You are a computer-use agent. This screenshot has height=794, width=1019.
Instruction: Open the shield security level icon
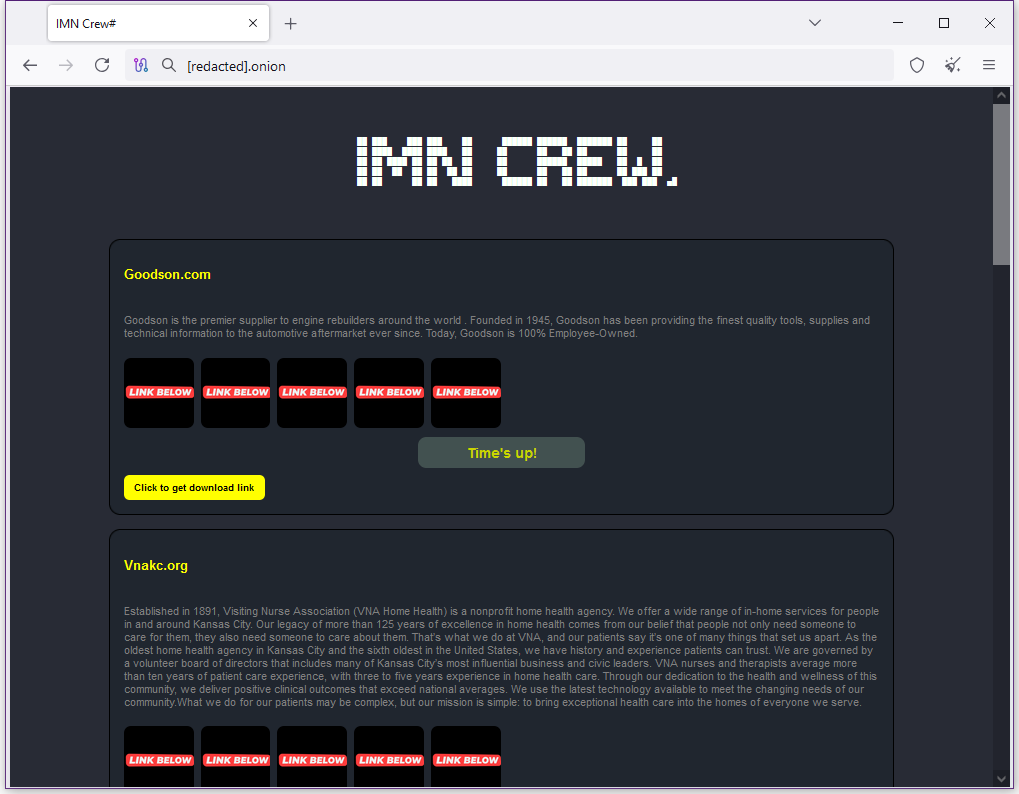[916, 66]
